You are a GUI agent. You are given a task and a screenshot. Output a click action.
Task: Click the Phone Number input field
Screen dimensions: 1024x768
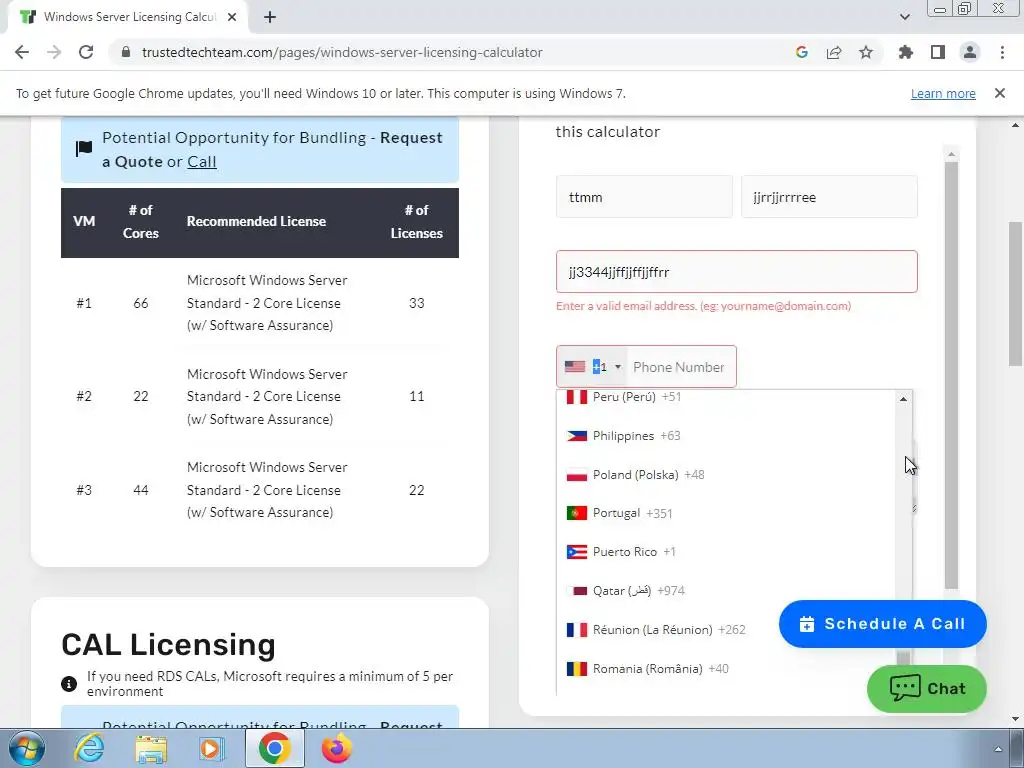pos(680,367)
